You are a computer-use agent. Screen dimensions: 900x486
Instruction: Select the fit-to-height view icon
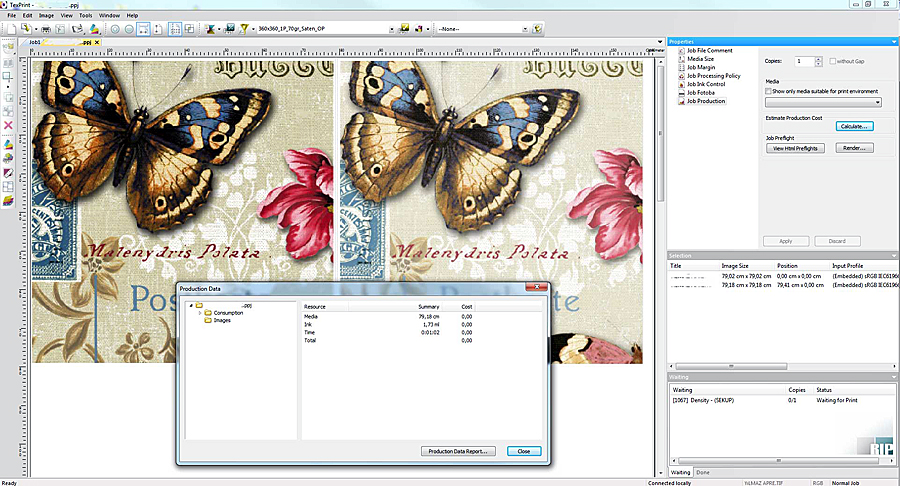pos(158,29)
